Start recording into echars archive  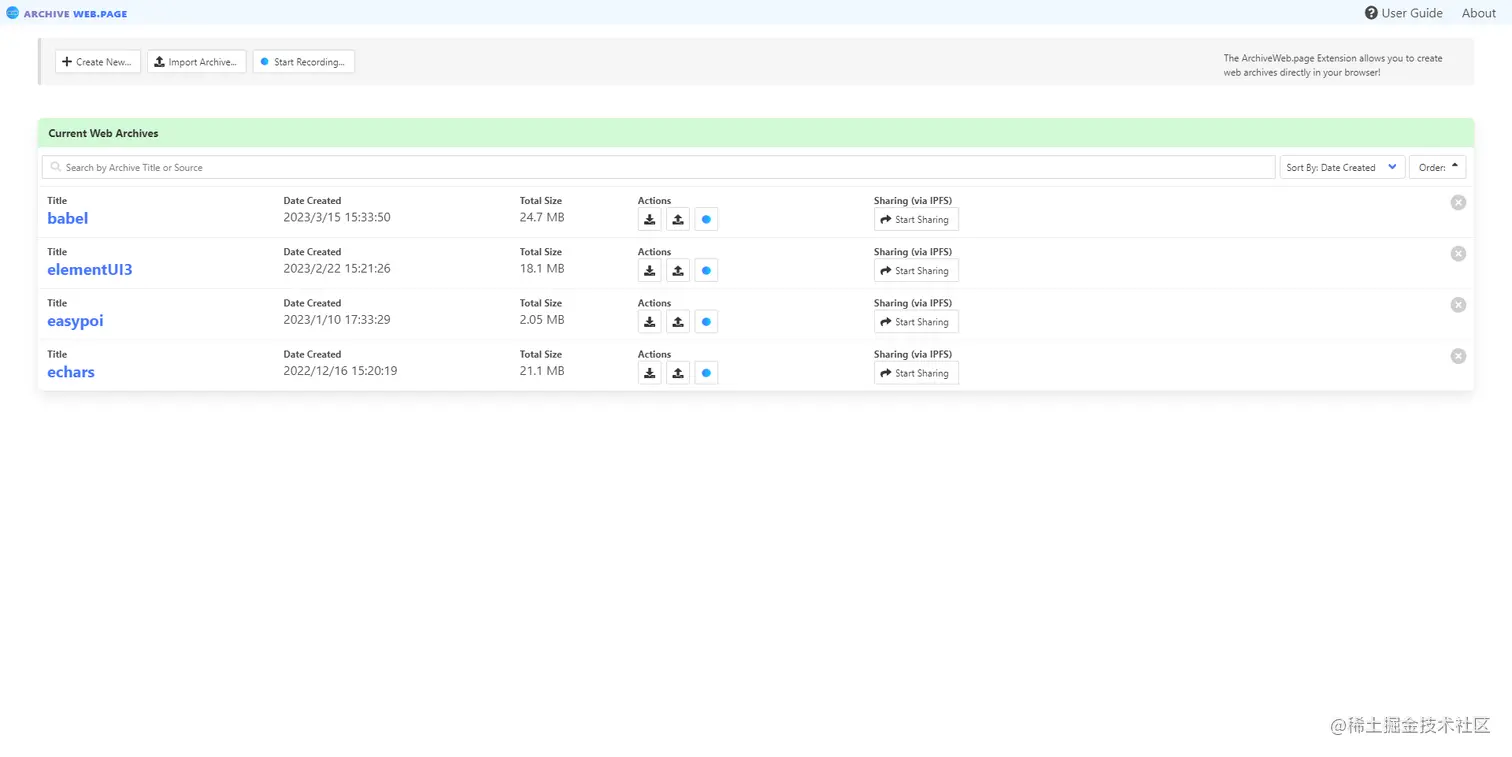pyautogui.click(x=706, y=373)
